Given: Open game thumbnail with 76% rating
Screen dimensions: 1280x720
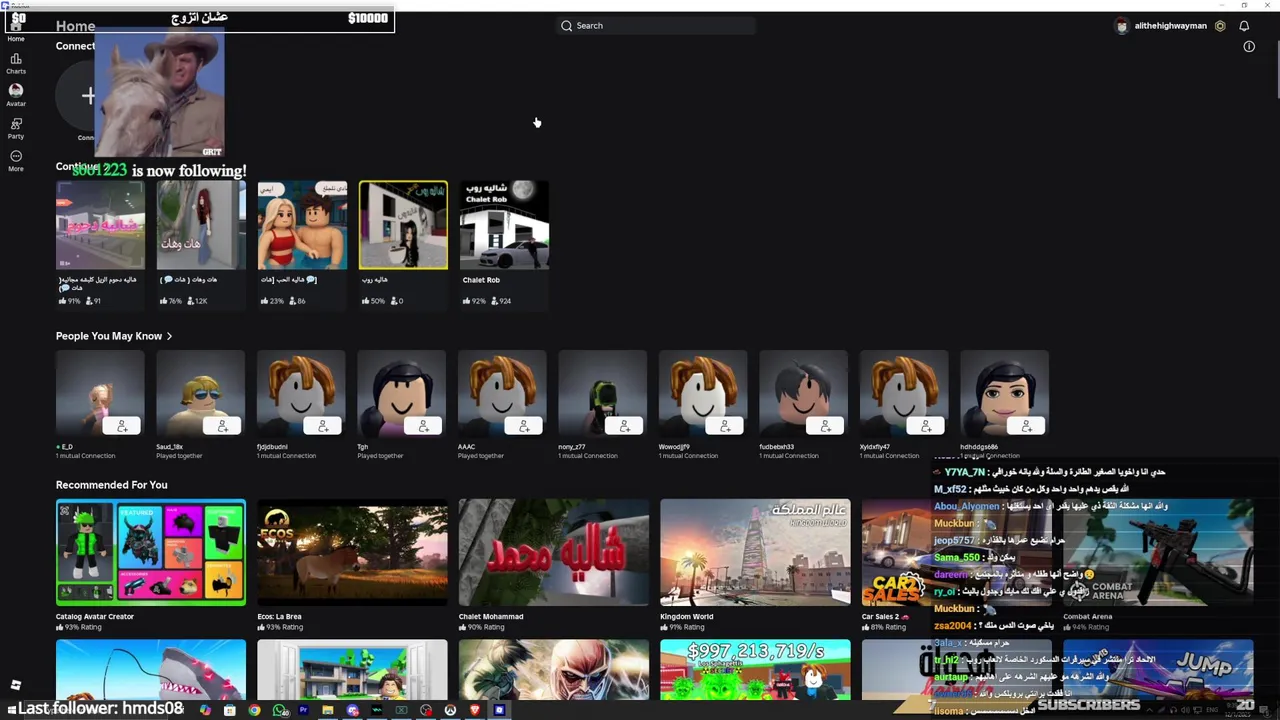Looking at the screenshot, I should (201, 225).
